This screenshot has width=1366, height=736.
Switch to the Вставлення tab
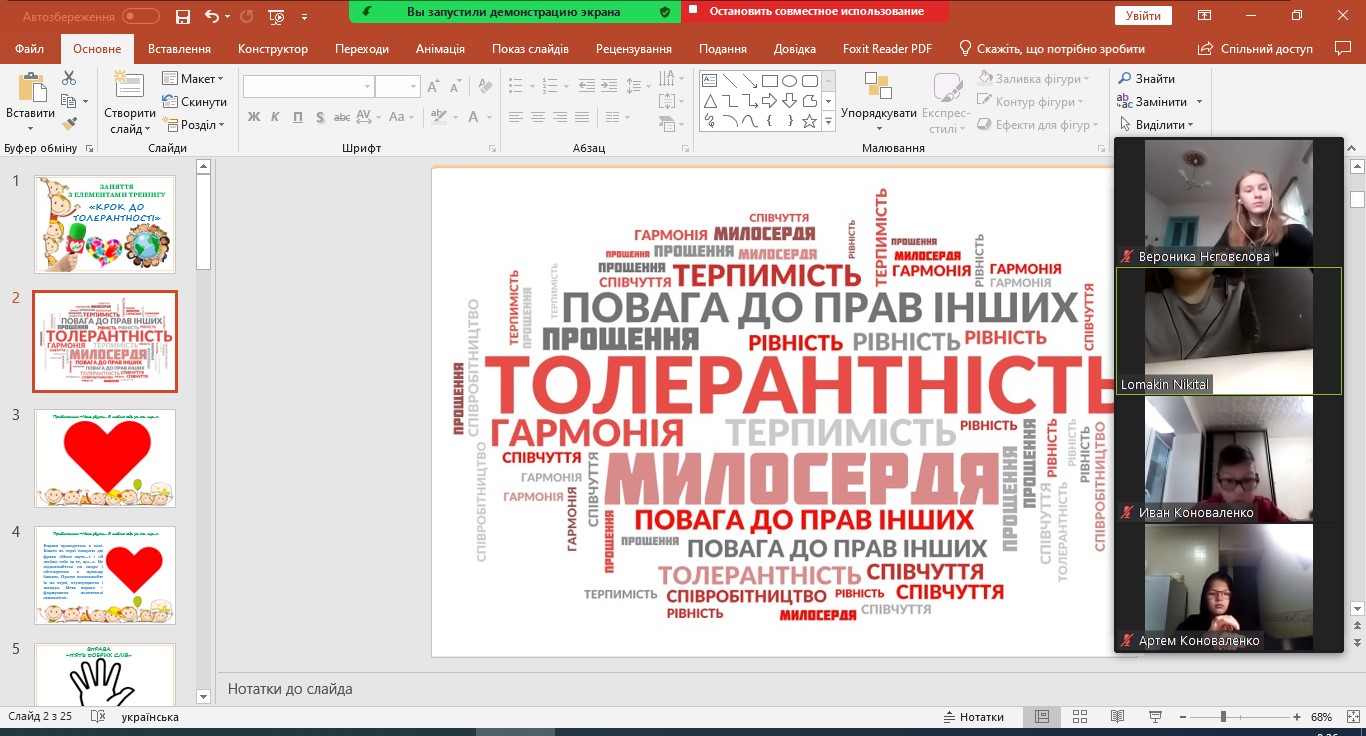pyautogui.click(x=179, y=49)
